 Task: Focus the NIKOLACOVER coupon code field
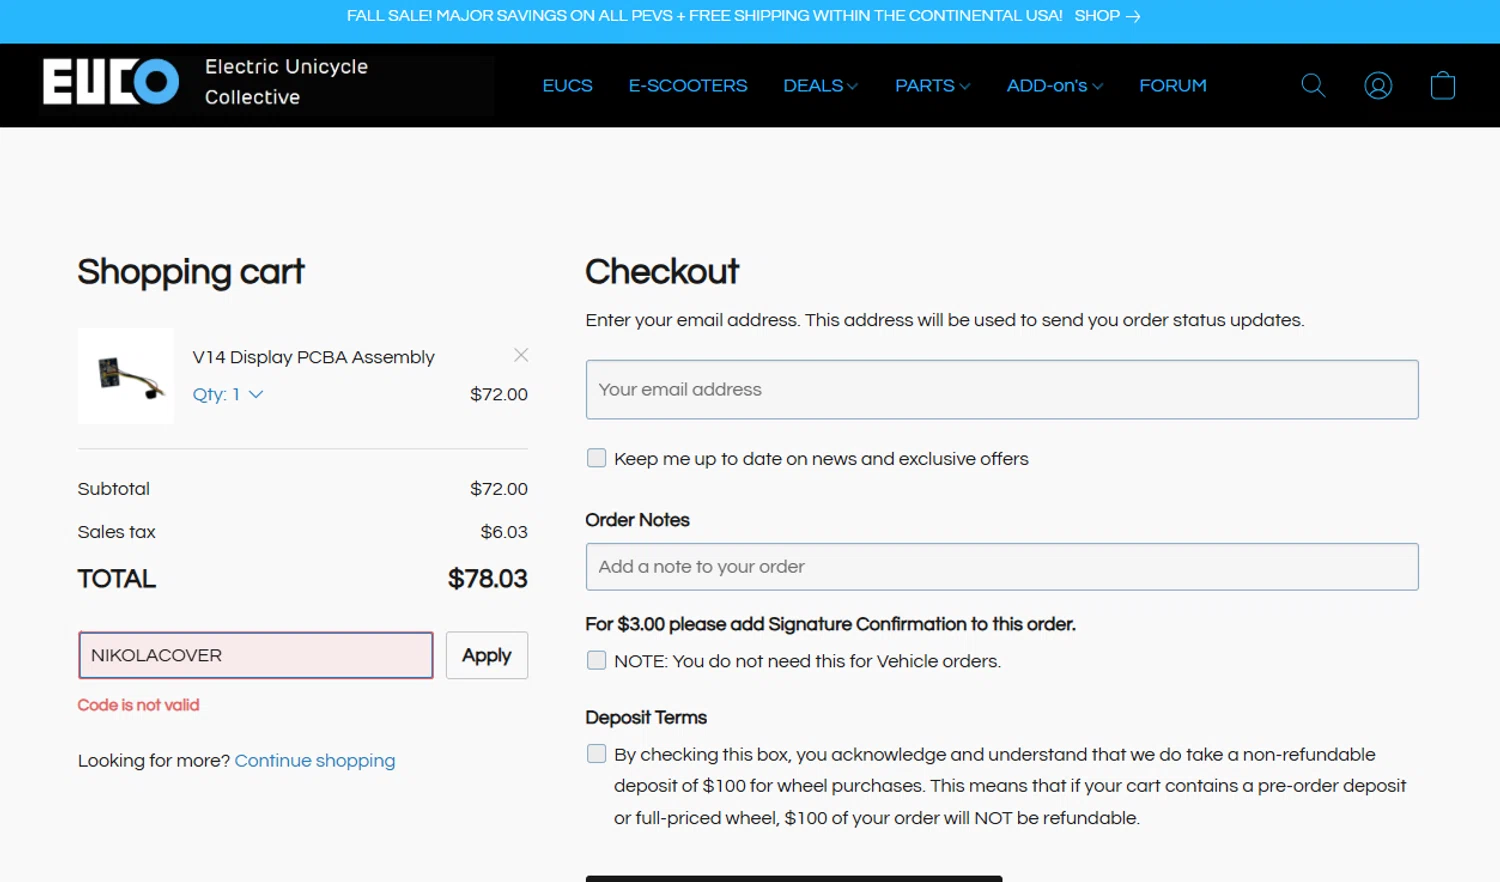(x=256, y=655)
